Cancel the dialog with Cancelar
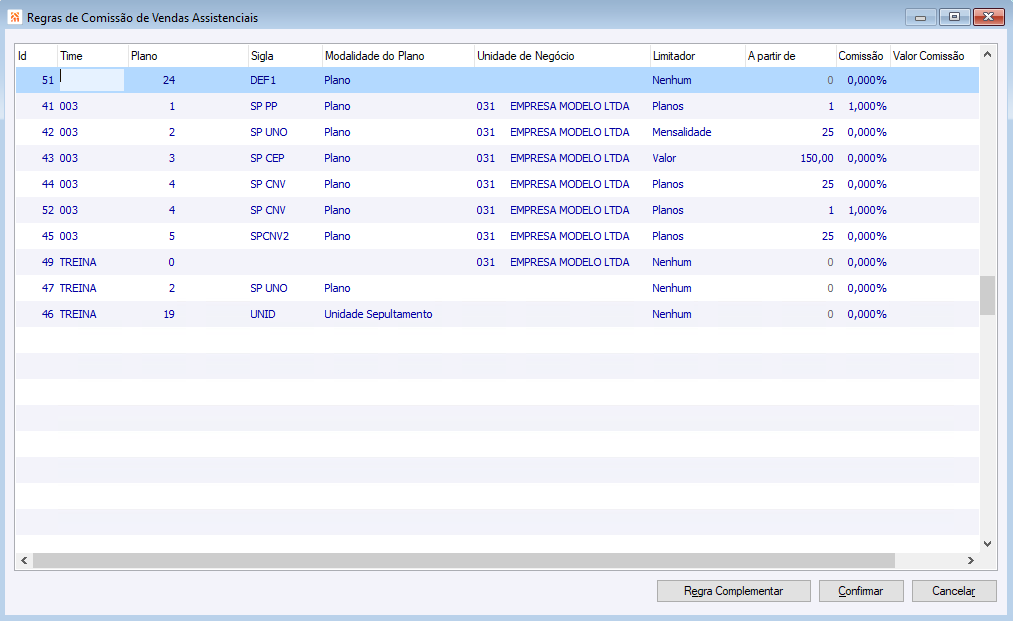 click(954, 591)
